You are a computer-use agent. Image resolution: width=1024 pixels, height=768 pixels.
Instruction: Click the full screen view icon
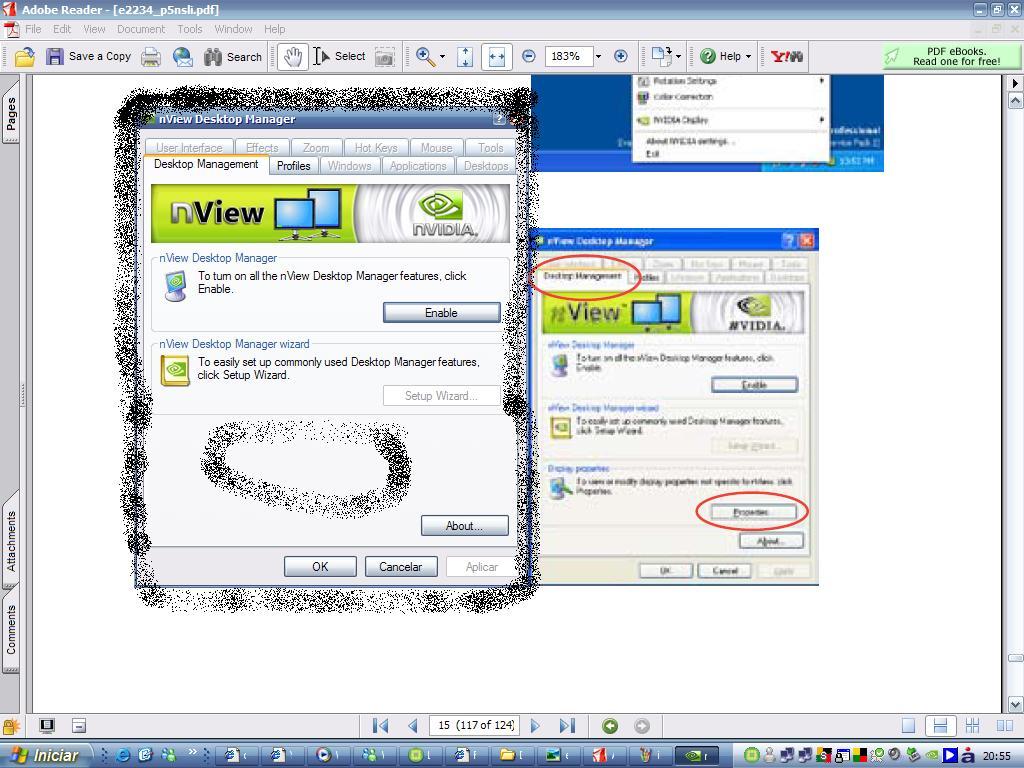pyautogui.click(x=46, y=726)
